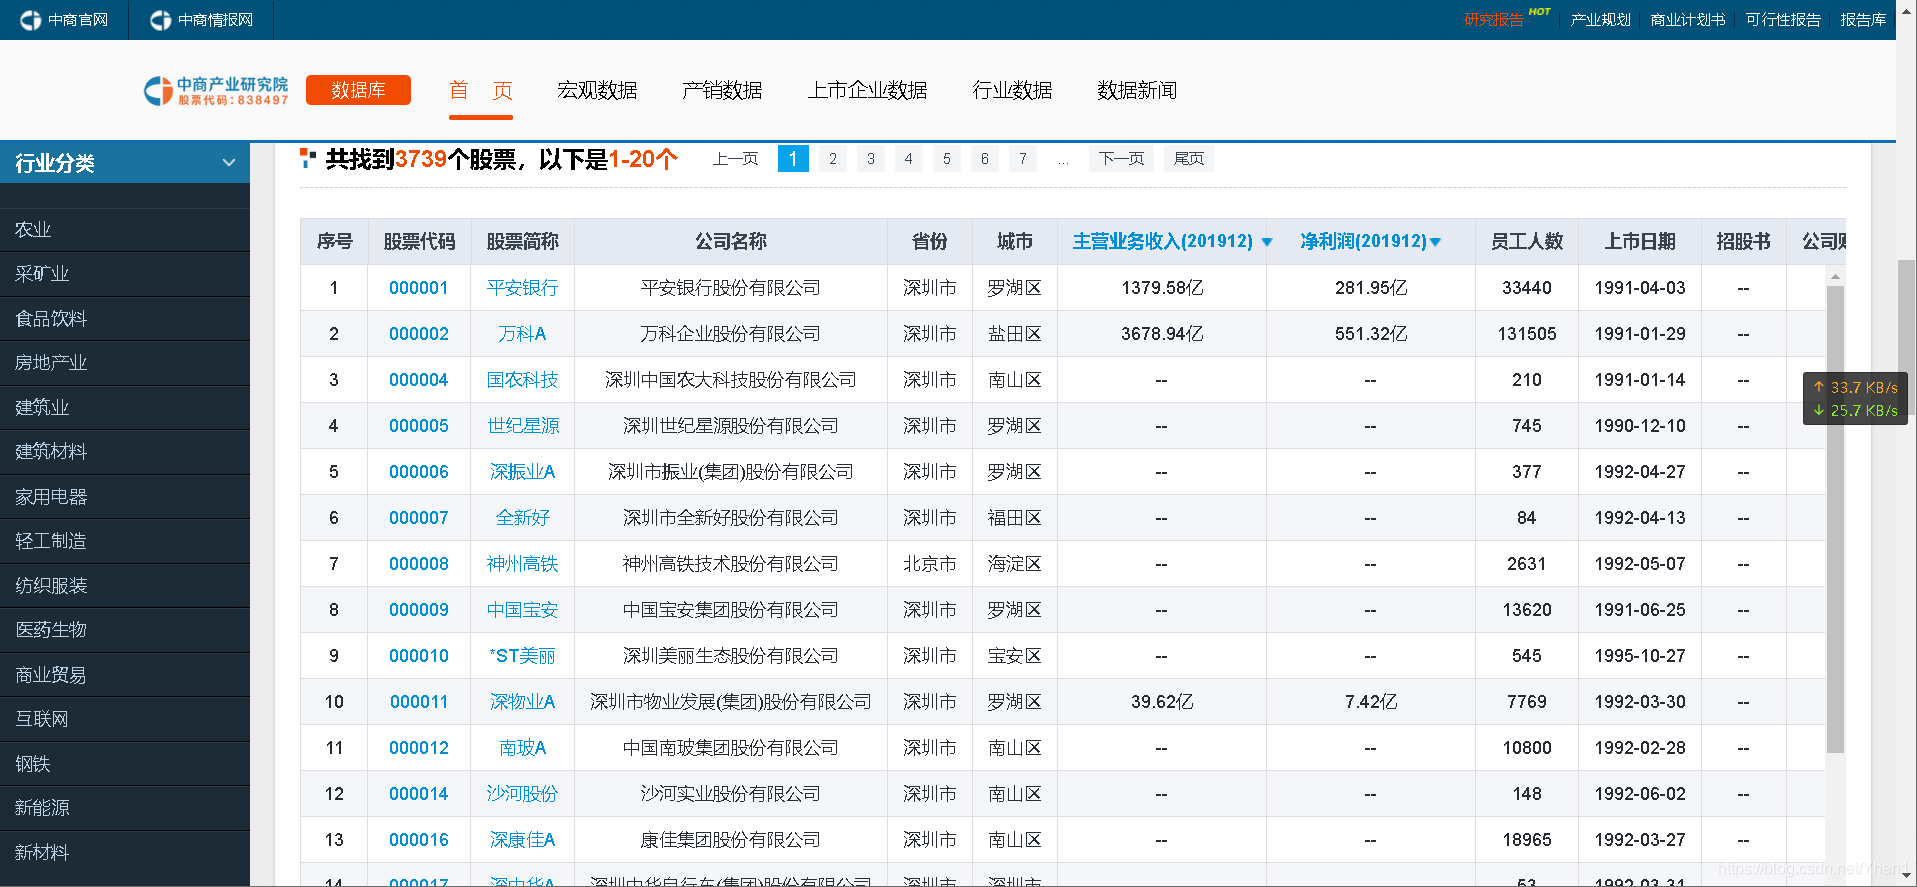Select 家用电器 industry category
Viewport: 1917px width, 887px height.
125,497
